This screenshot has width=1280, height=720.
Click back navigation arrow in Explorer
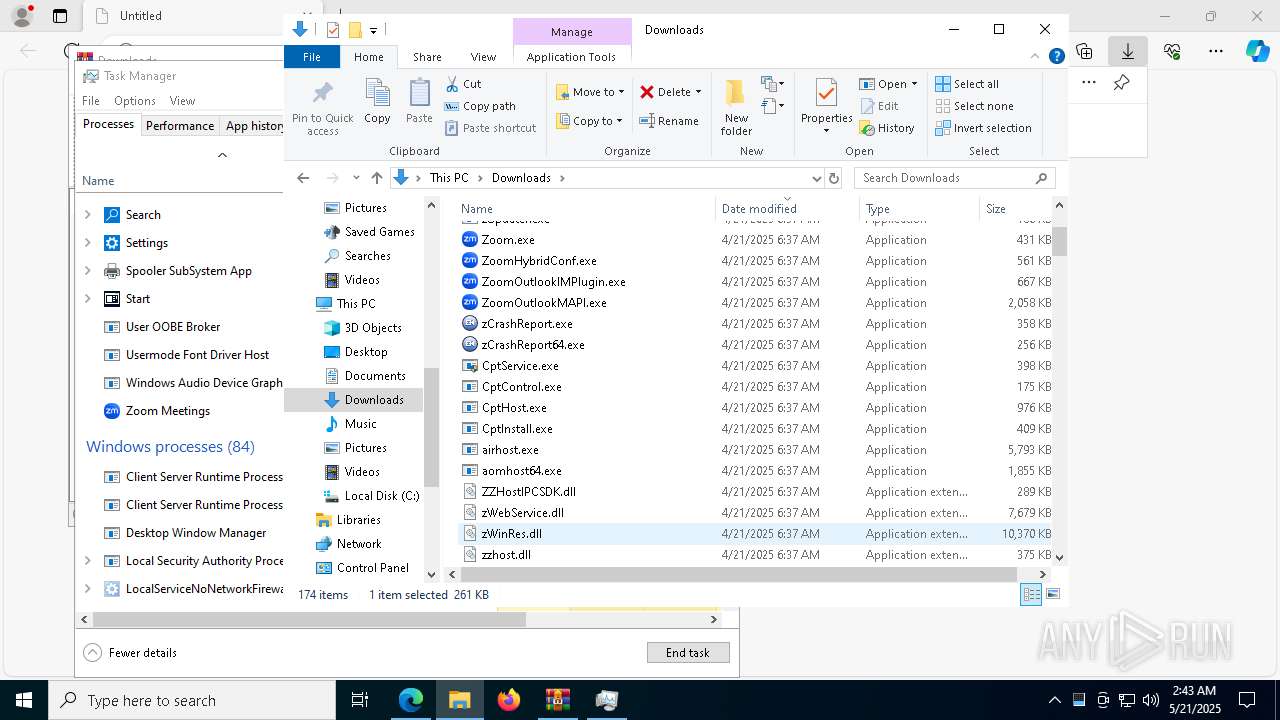303,178
